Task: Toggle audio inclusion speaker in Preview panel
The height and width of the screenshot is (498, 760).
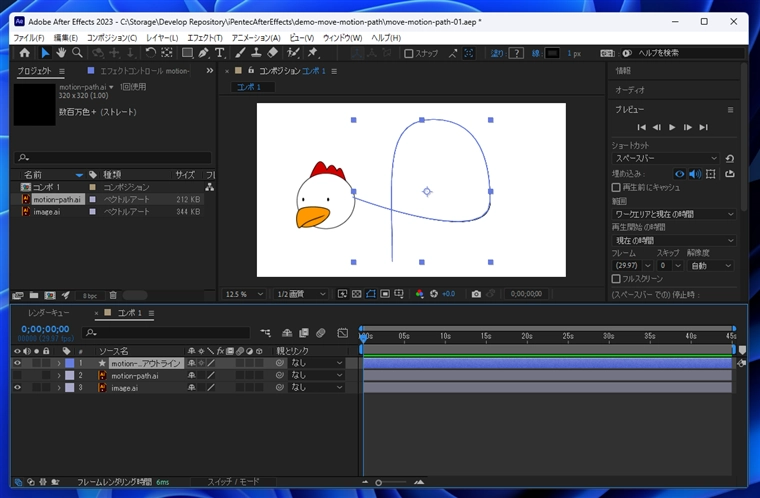Action: click(695, 174)
